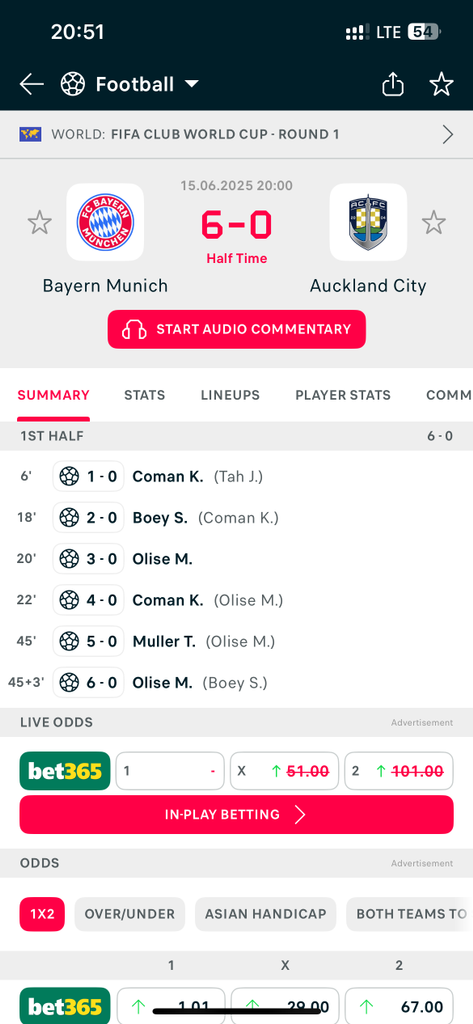Tap the Bayern Munich club logo
The image size is (473, 1024).
click(x=105, y=222)
